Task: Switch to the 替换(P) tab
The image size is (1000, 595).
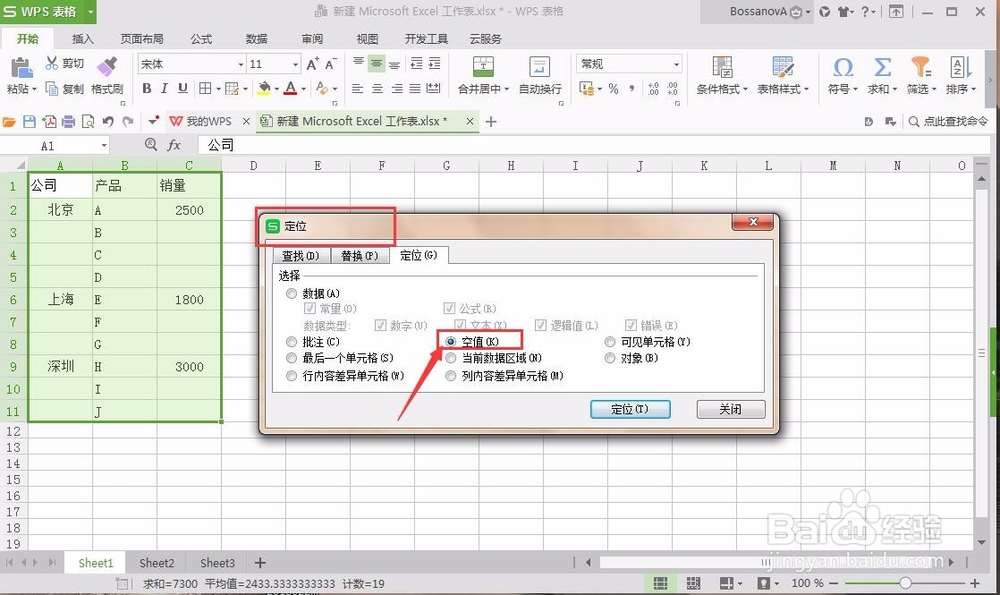Action: click(360, 255)
